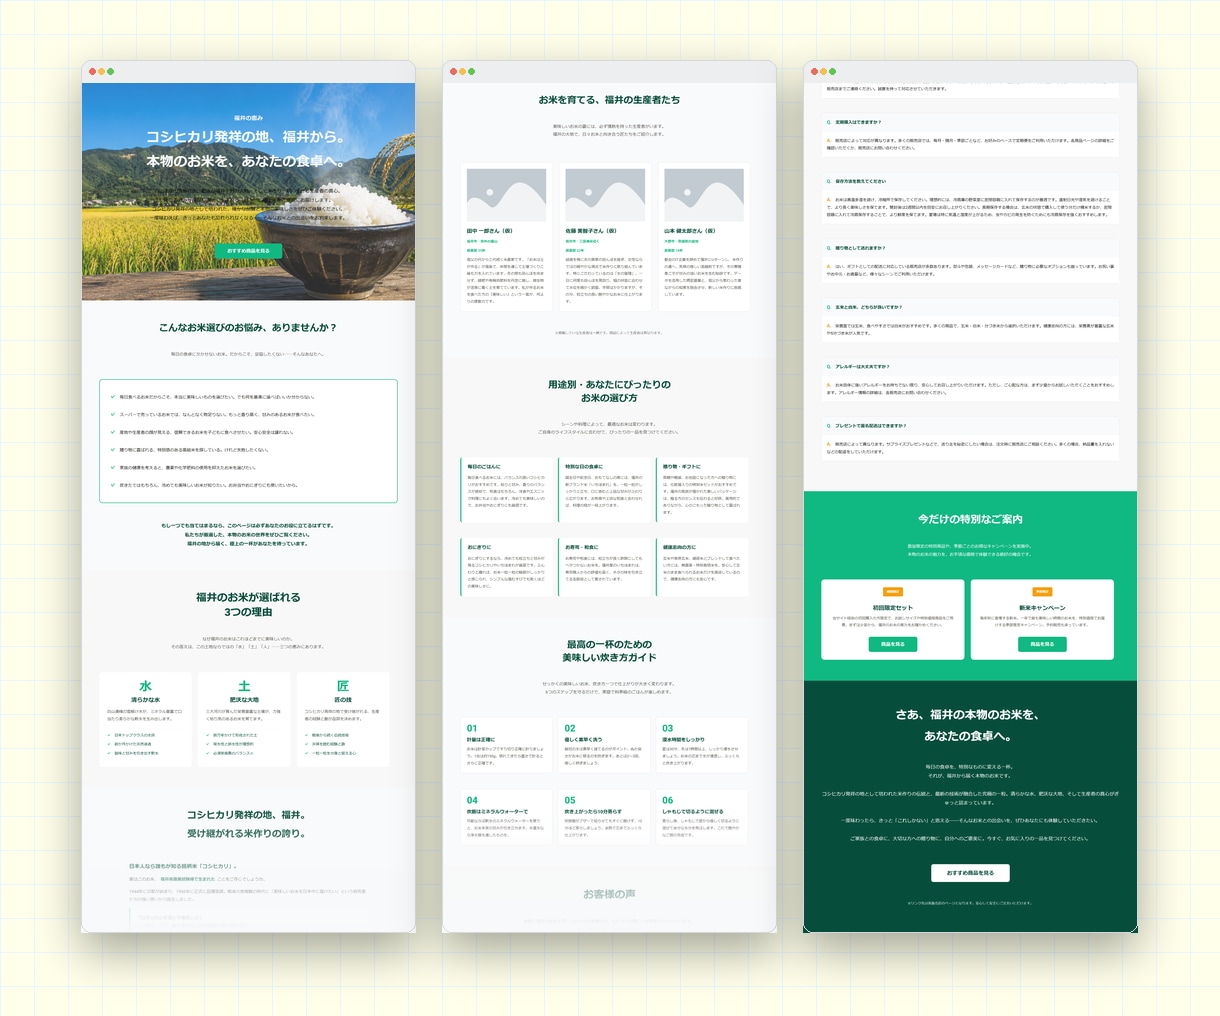
Task: Click step 04 炊飯はミネラルウォーターで
Action: (x=507, y=817)
